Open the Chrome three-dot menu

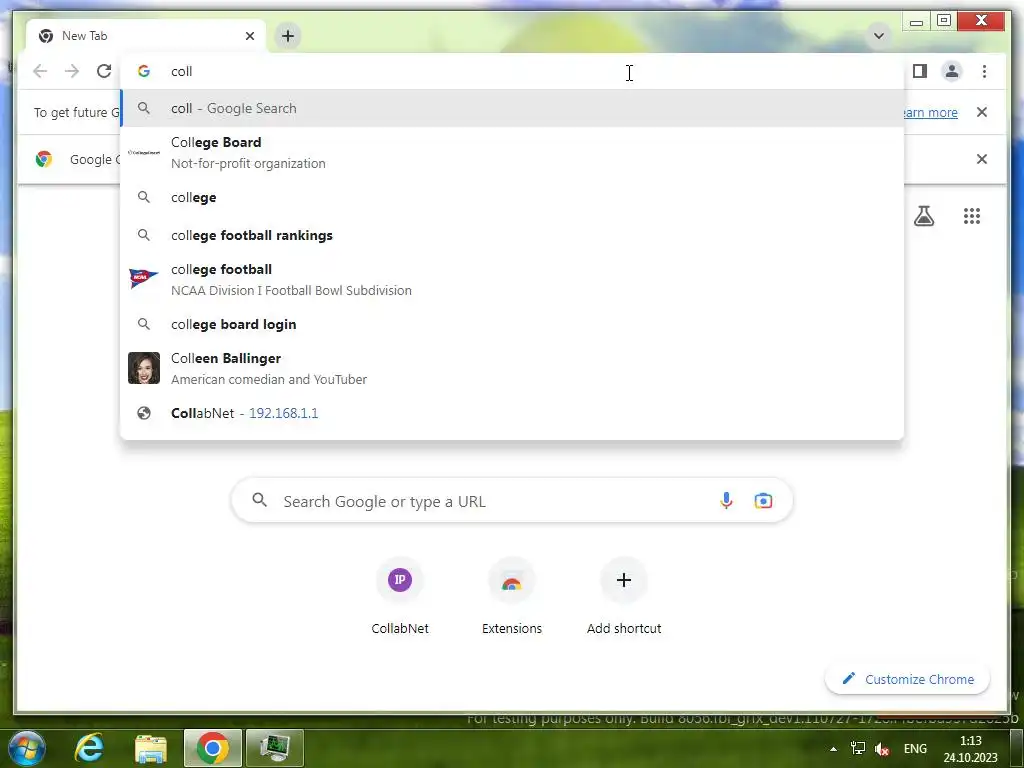pyautogui.click(x=984, y=71)
